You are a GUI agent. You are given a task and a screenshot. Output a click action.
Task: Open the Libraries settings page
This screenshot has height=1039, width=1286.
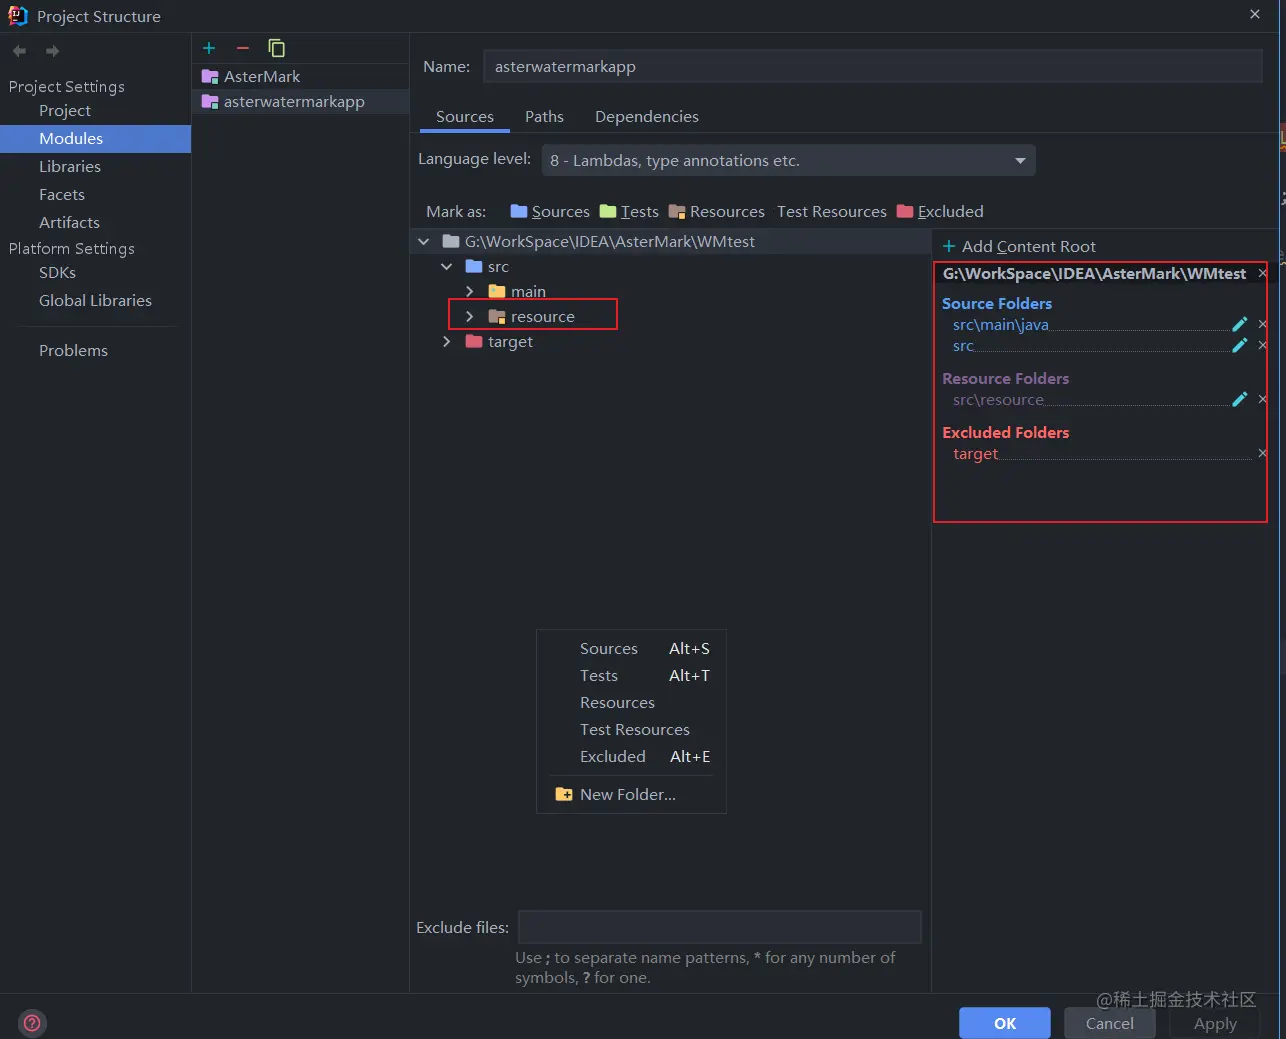click(x=70, y=166)
